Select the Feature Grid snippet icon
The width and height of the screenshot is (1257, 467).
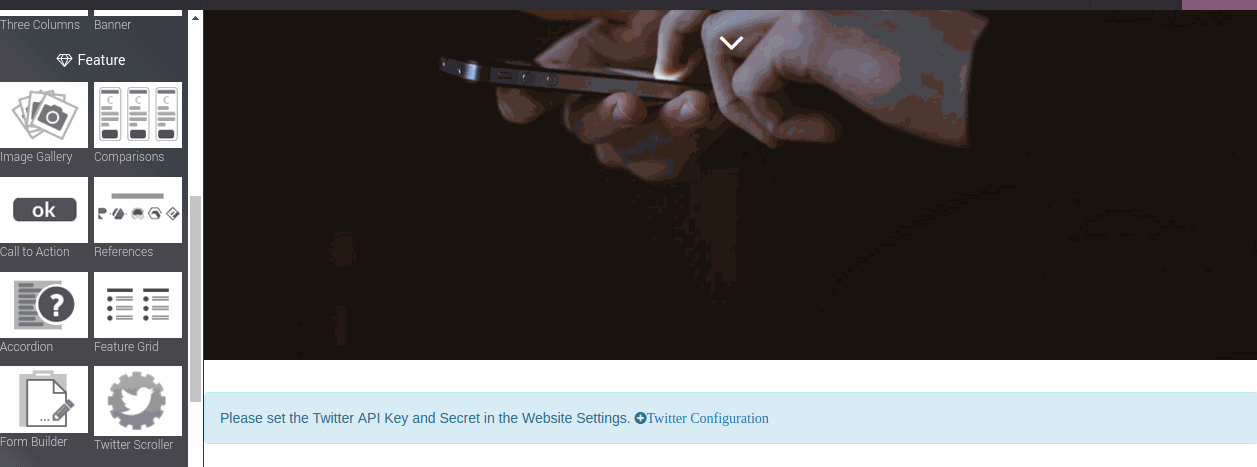(x=138, y=305)
